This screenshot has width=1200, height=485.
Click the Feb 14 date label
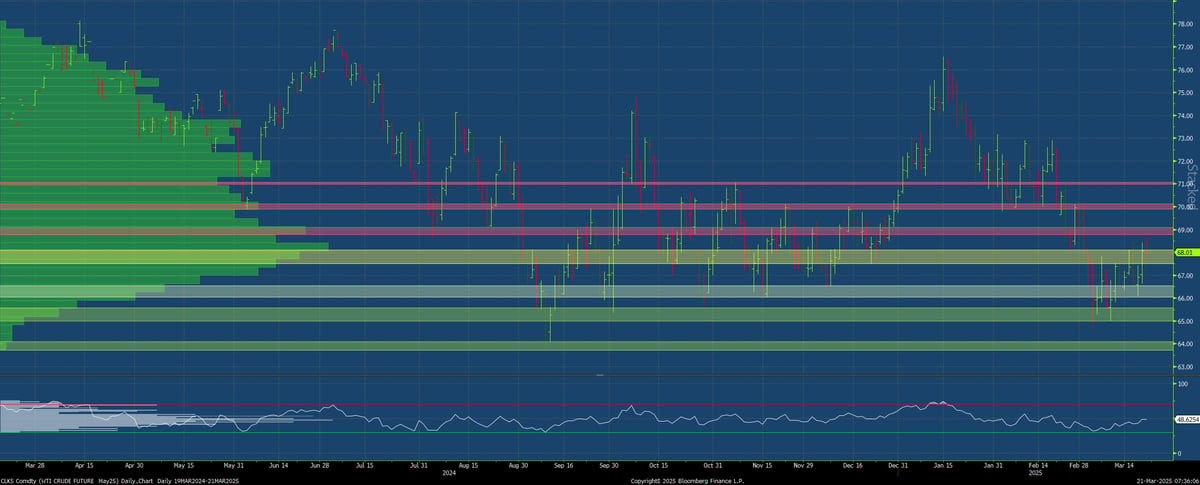(1039, 465)
